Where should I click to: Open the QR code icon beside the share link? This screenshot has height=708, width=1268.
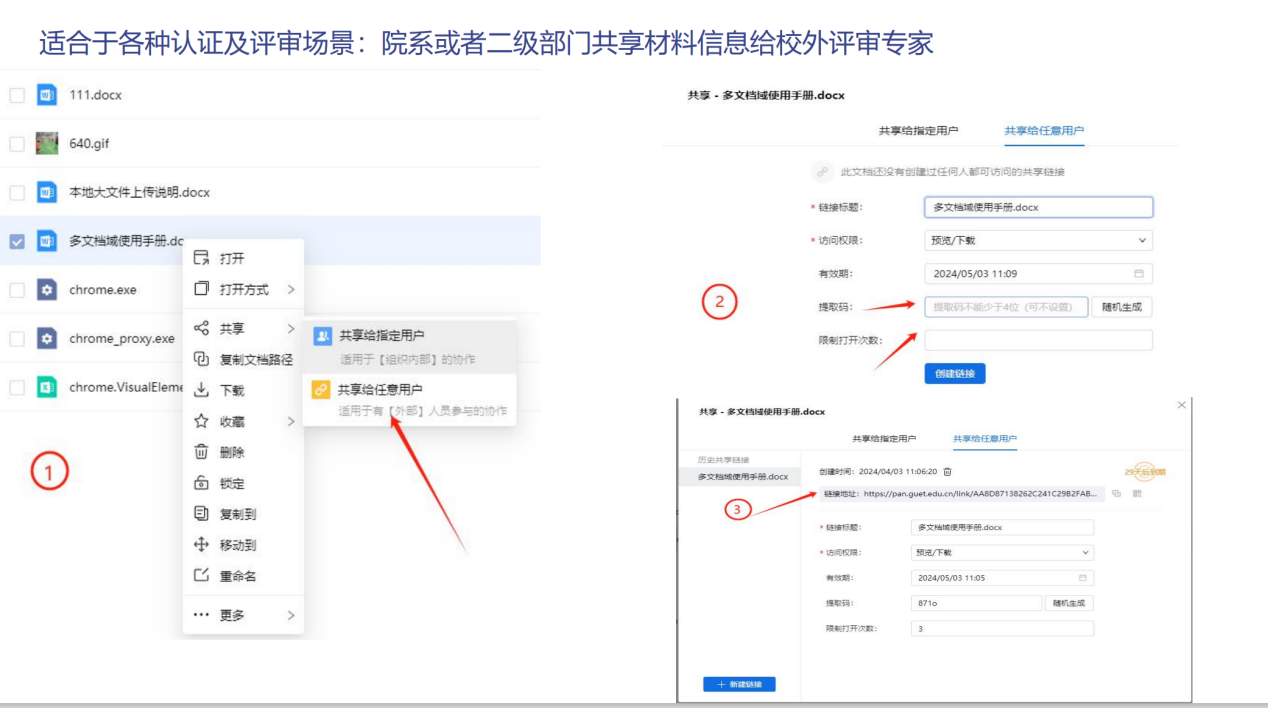tap(1137, 494)
